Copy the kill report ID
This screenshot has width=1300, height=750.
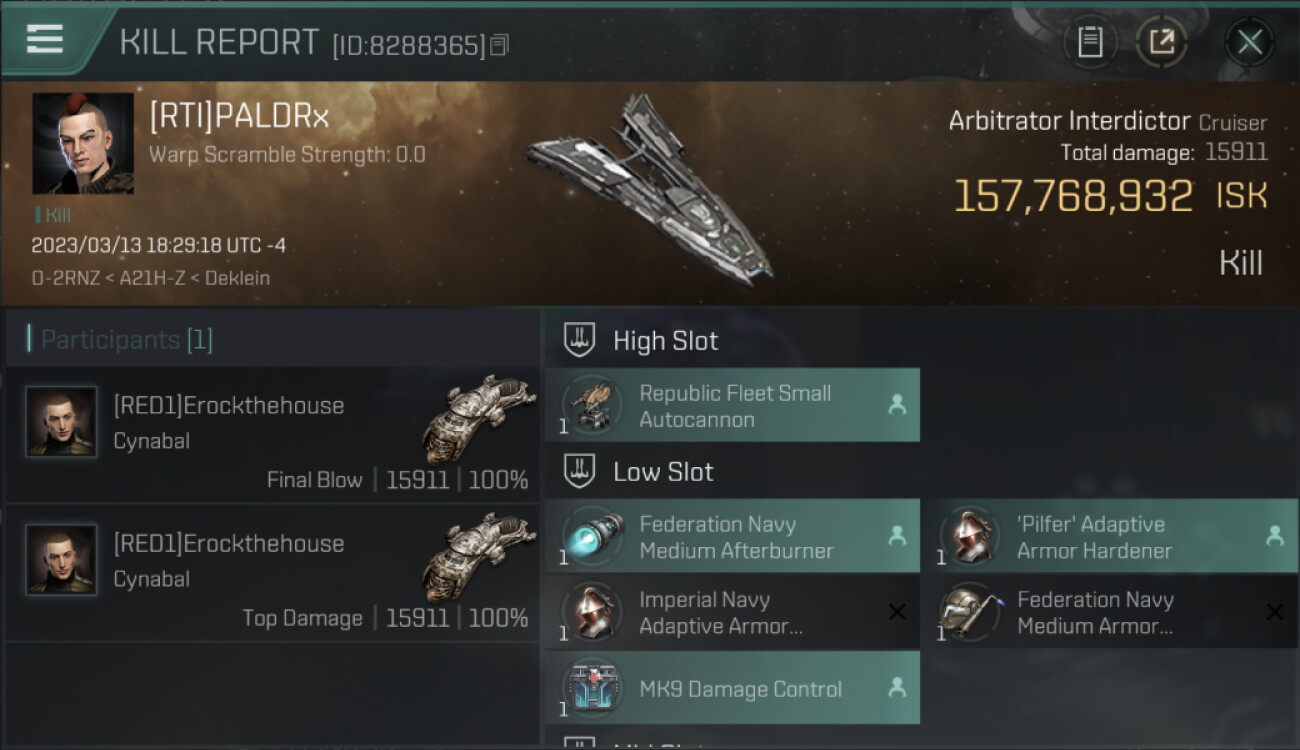(x=500, y=45)
